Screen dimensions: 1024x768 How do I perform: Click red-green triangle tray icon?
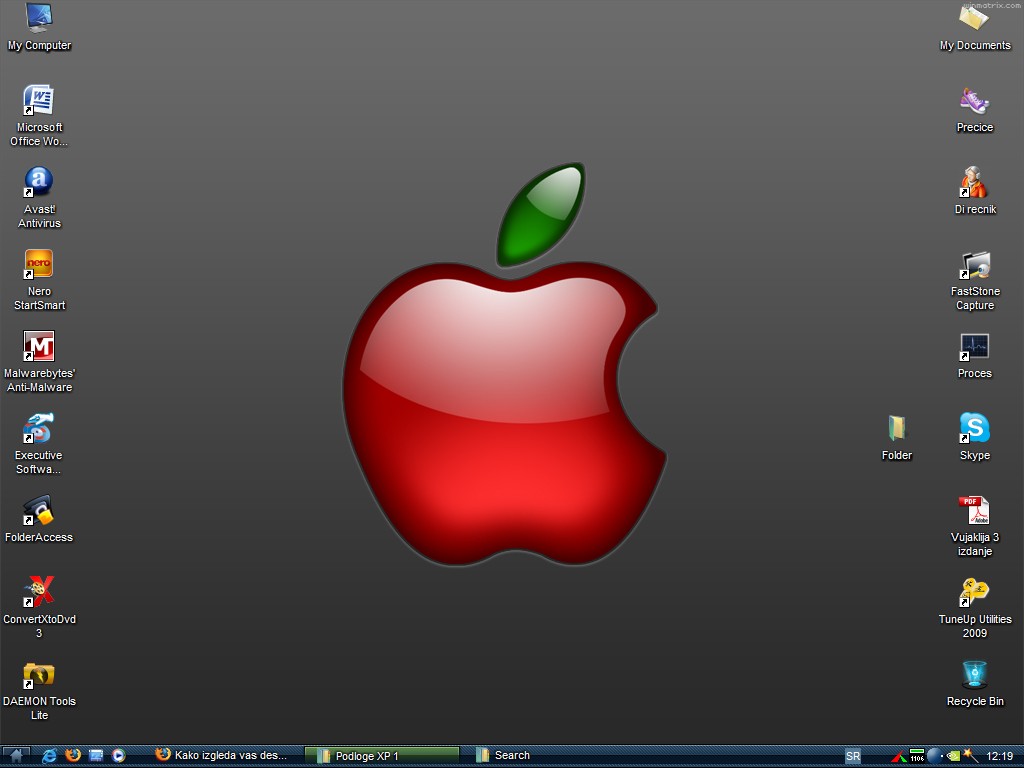[x=899, y=757]
